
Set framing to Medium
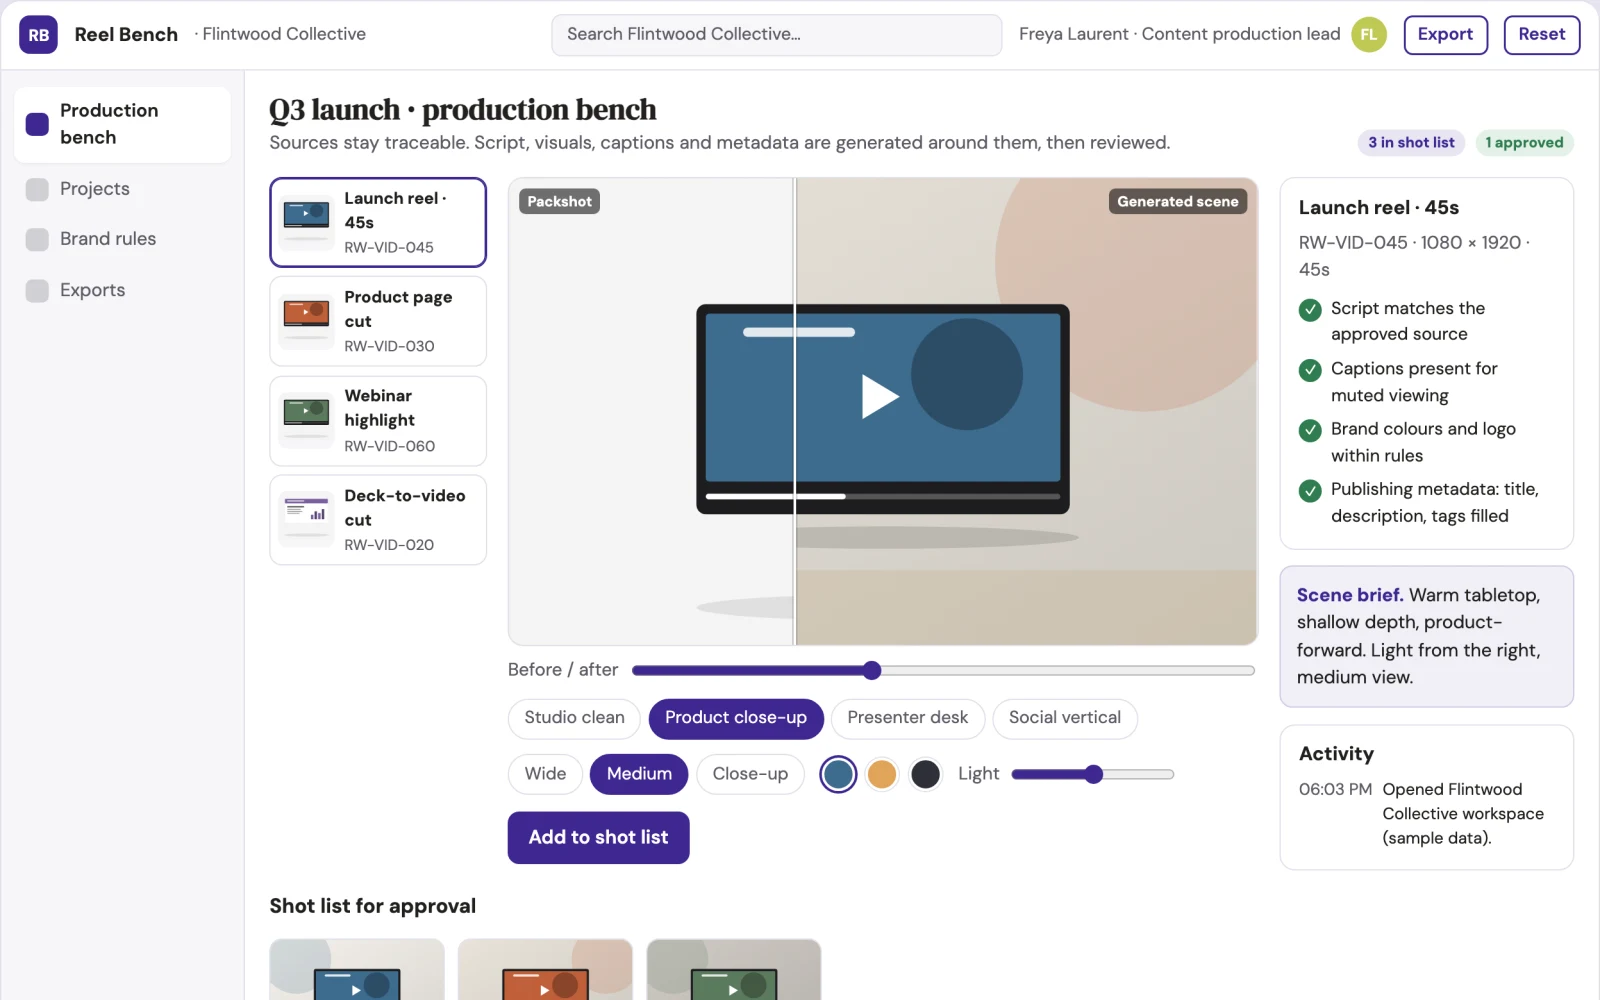[x=639, y=774]
